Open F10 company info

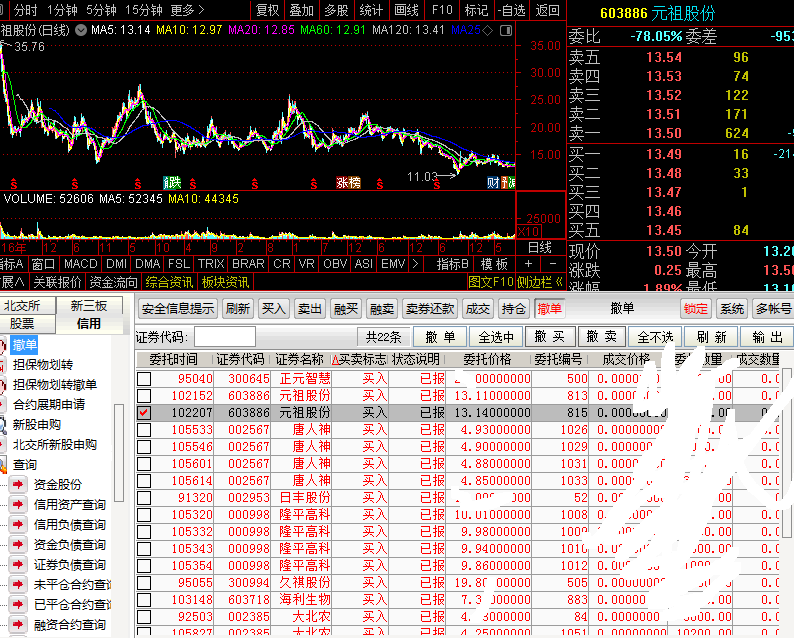[x=442, y=10]
